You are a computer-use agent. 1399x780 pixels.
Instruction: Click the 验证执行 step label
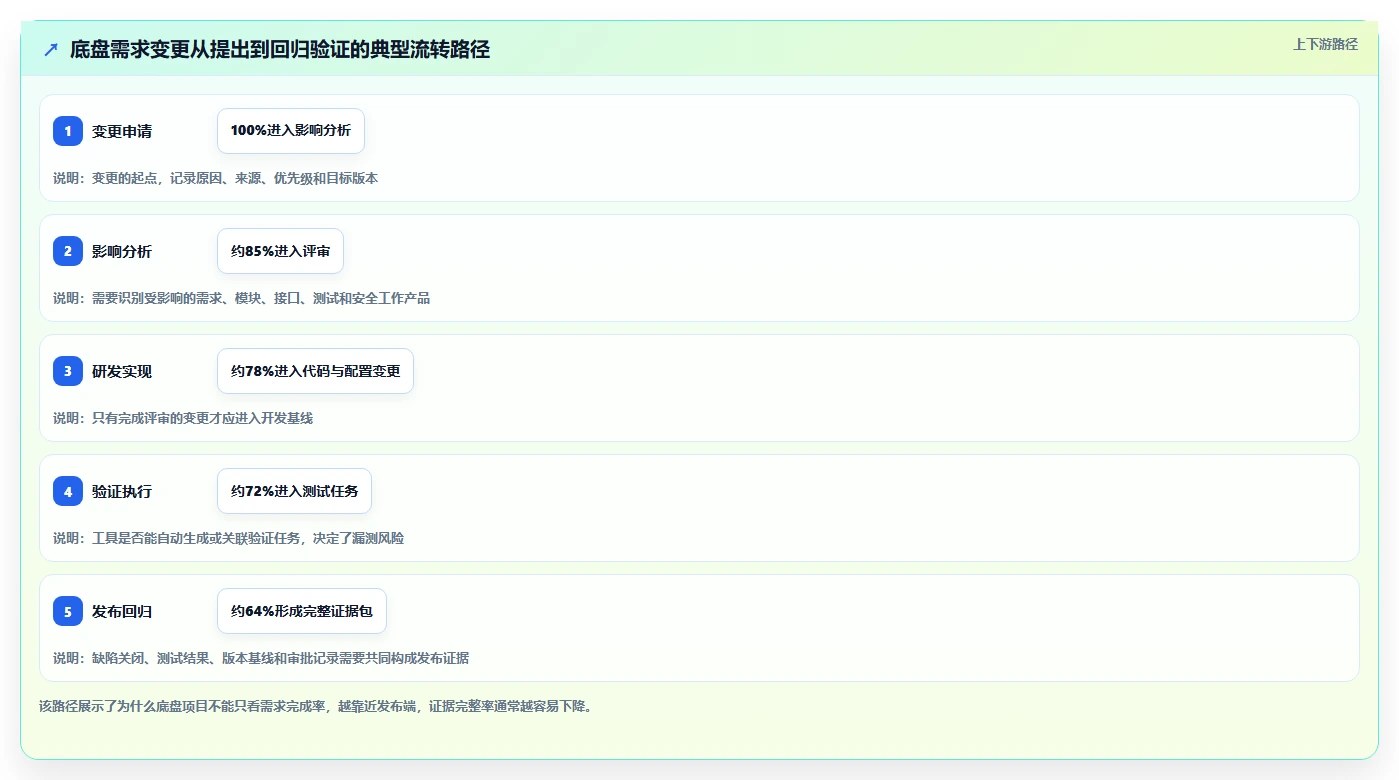point(122,491)
